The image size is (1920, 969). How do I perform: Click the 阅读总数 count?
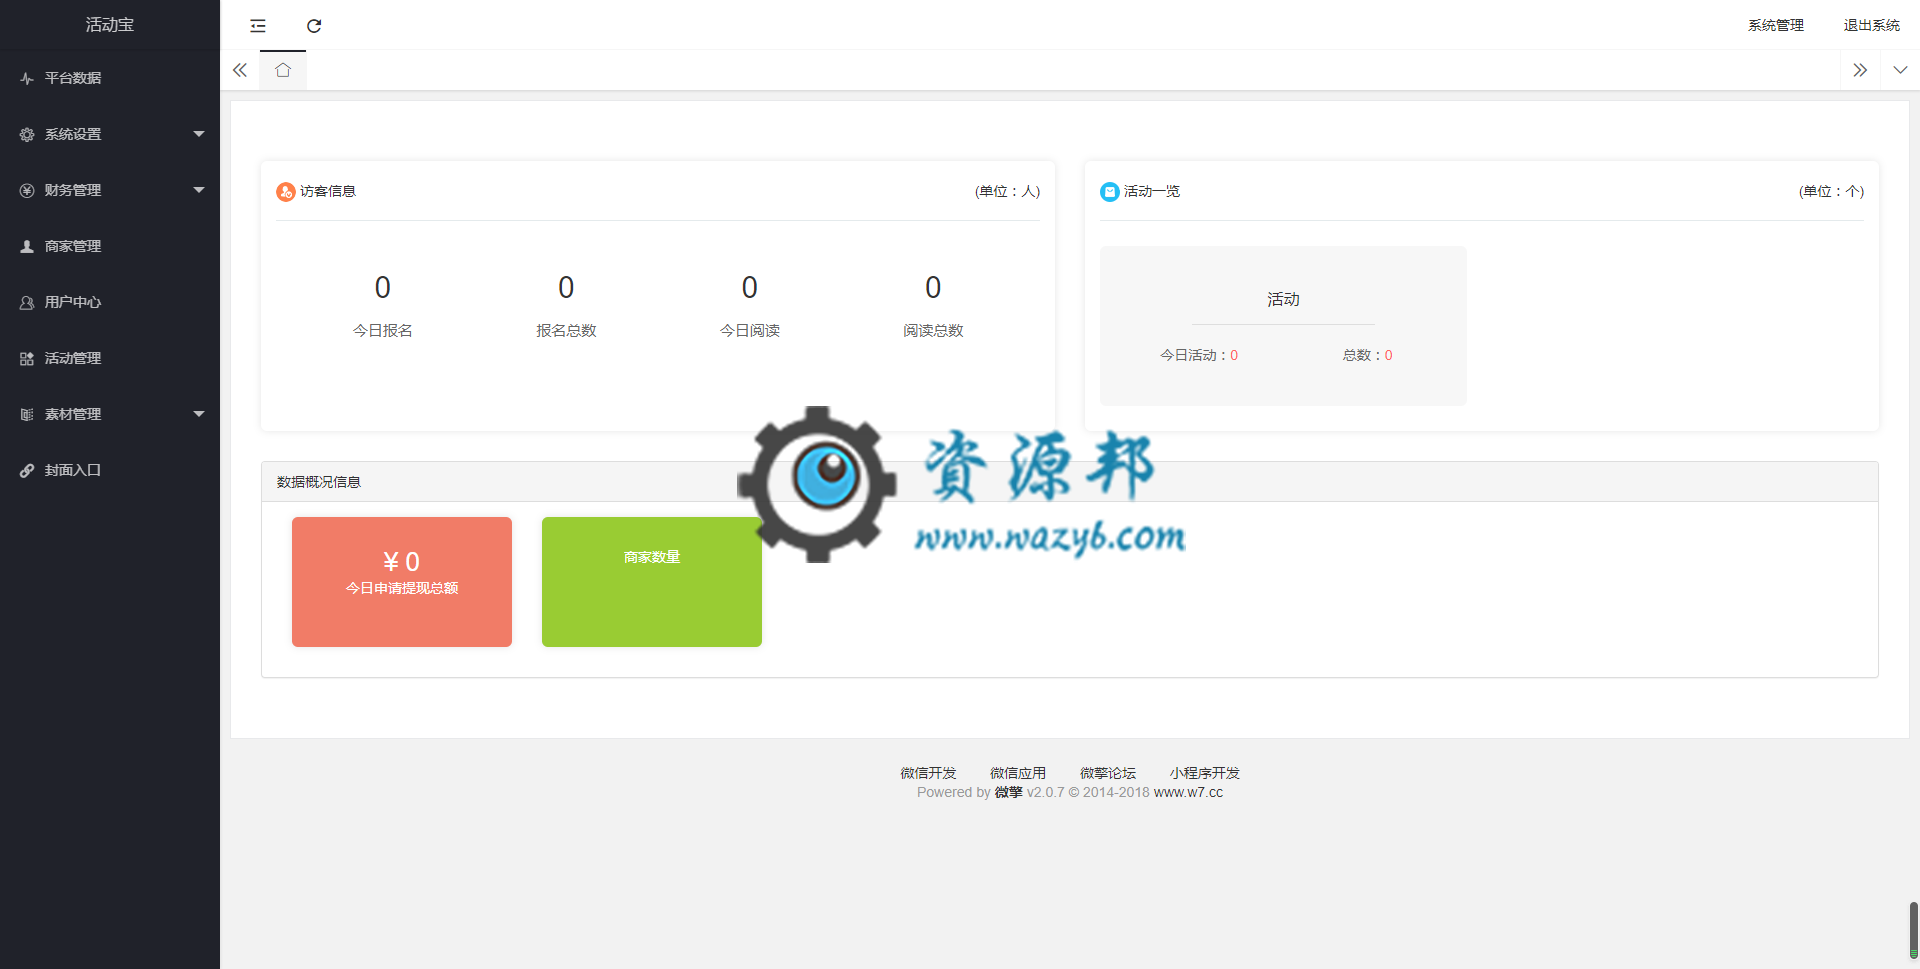pyautogui.click(x=933, y=288)
